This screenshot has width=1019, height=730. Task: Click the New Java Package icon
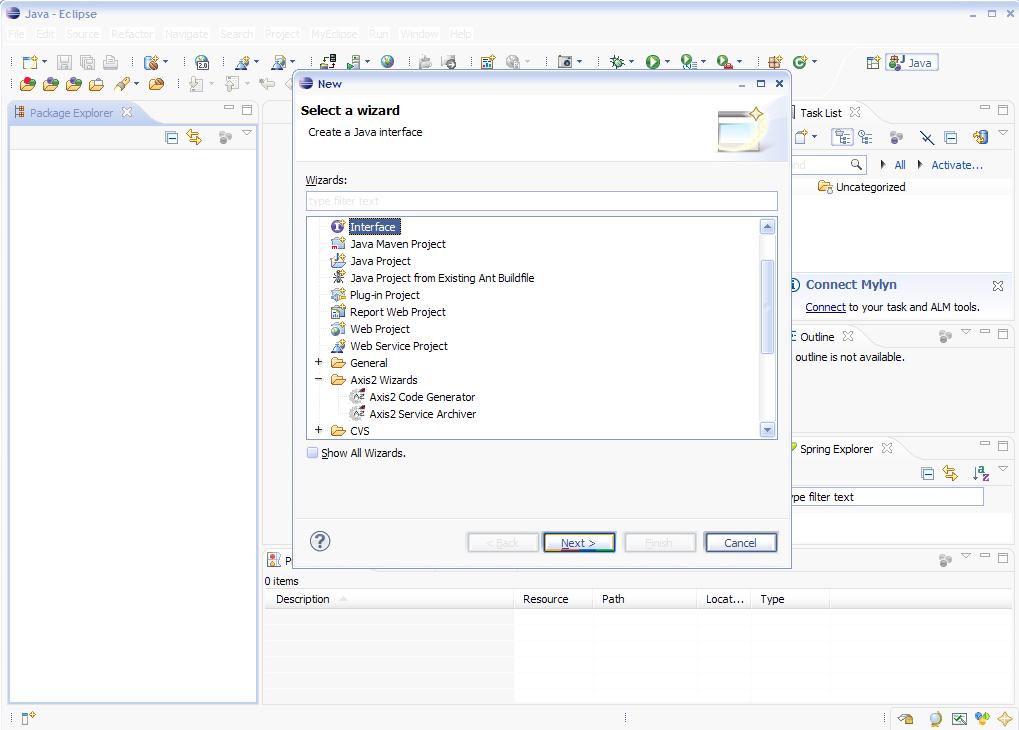coord(775,62)
